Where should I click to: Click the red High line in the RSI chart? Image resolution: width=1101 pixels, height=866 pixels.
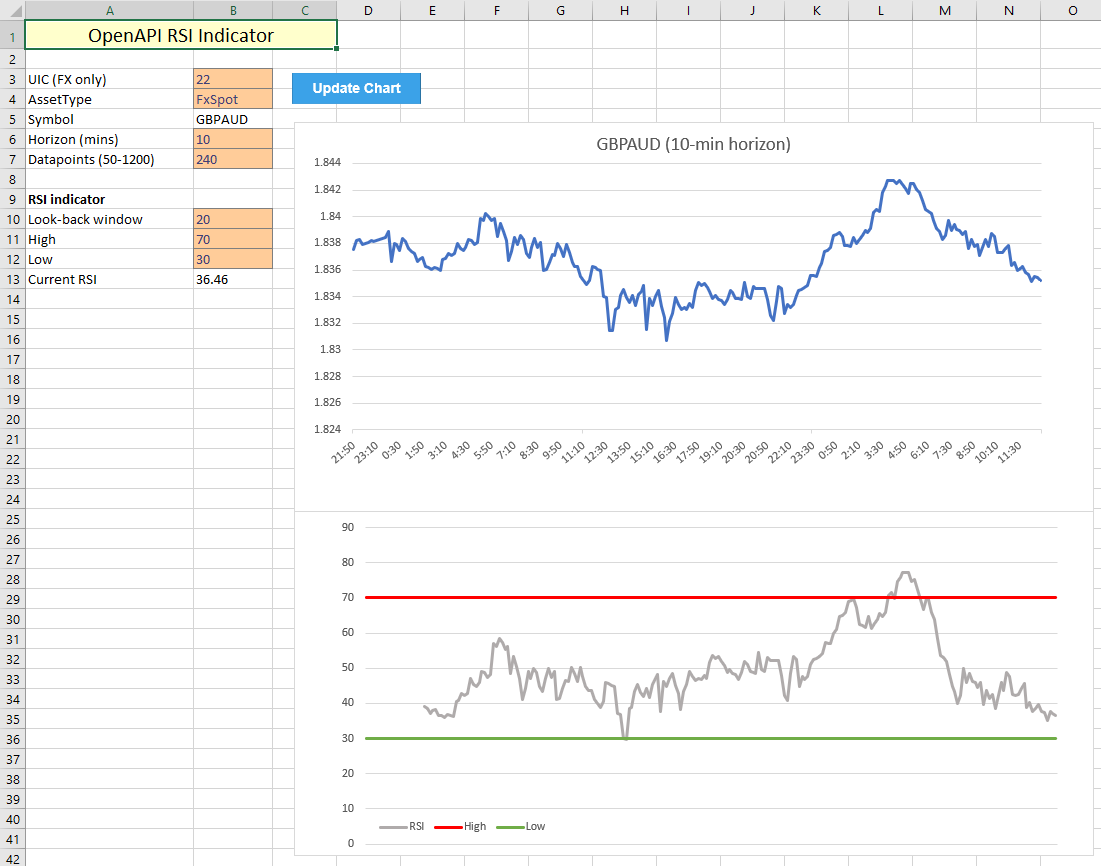(700, 597)
